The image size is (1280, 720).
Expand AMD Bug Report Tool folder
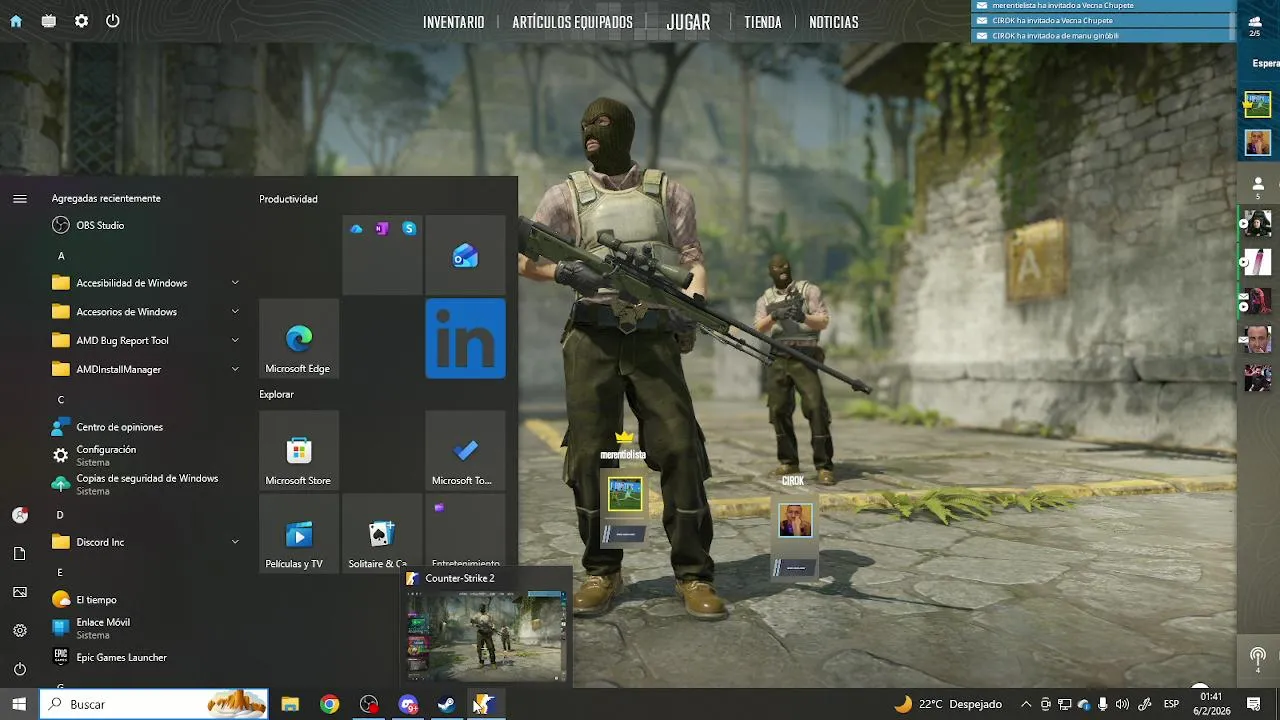pos(146,341)
